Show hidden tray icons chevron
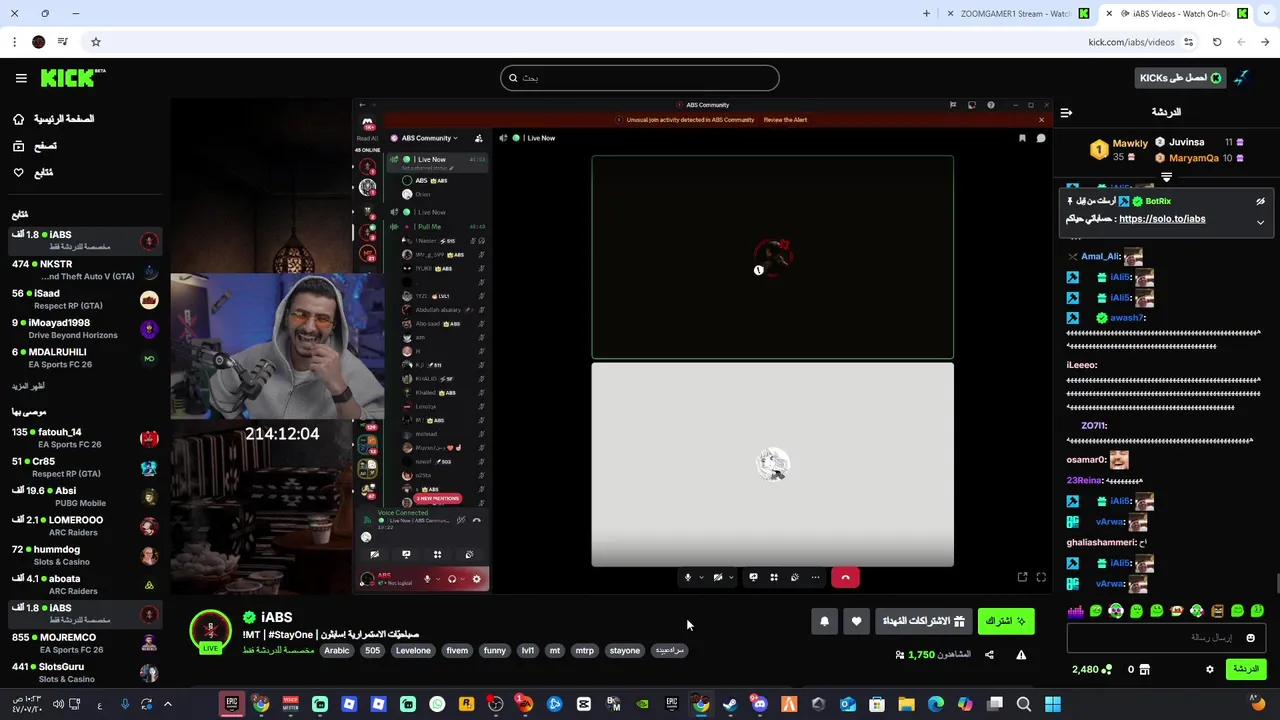This screenshot has width=1280, height=720. click(x=167, y=704)
